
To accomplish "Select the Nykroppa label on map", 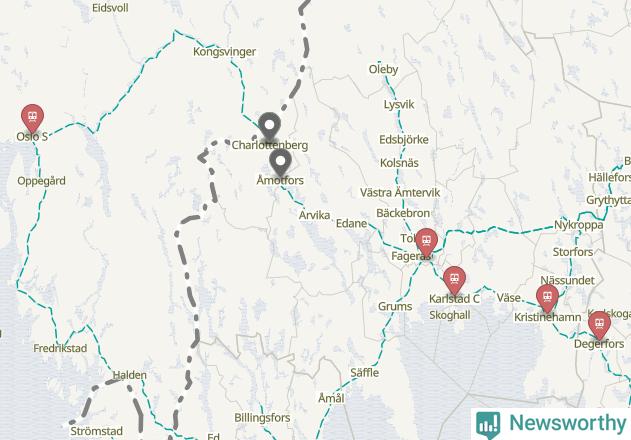I will tap(579, 225).
